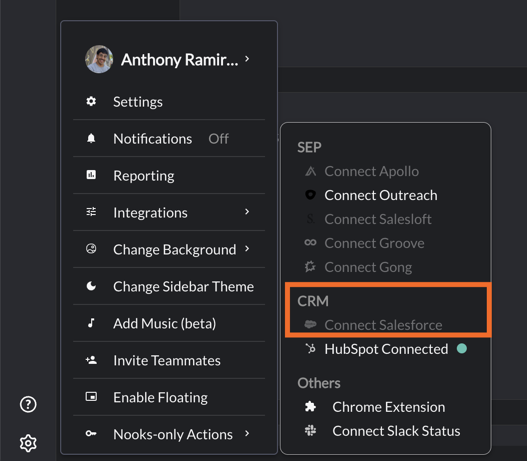Click the help question mark icon
The height and width of the screenshot is (461, 527).
point(28,404)
